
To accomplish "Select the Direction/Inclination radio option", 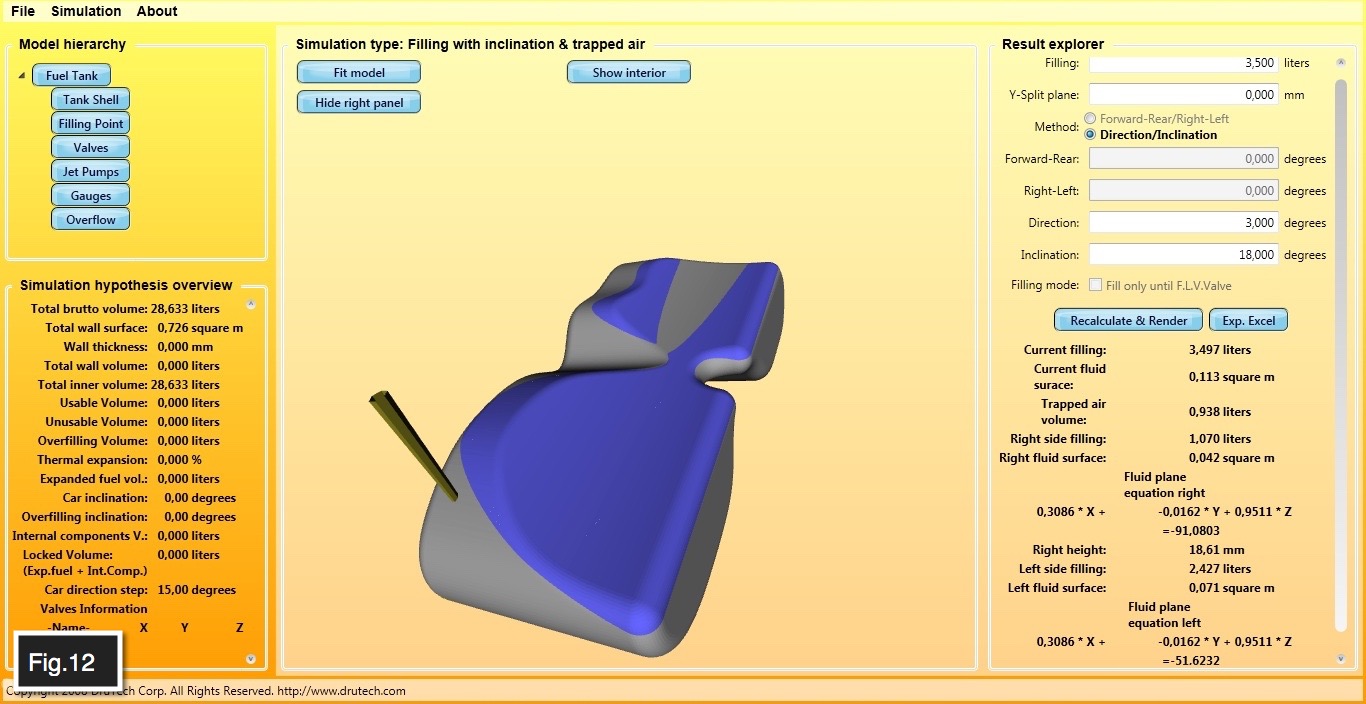I will click(x=1090, y=135).
